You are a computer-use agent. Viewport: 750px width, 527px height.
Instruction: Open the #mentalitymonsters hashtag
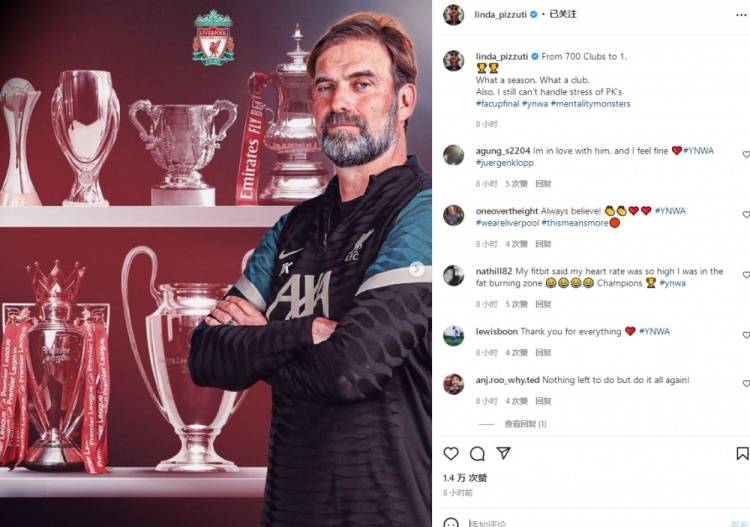[x=591, y=104]
